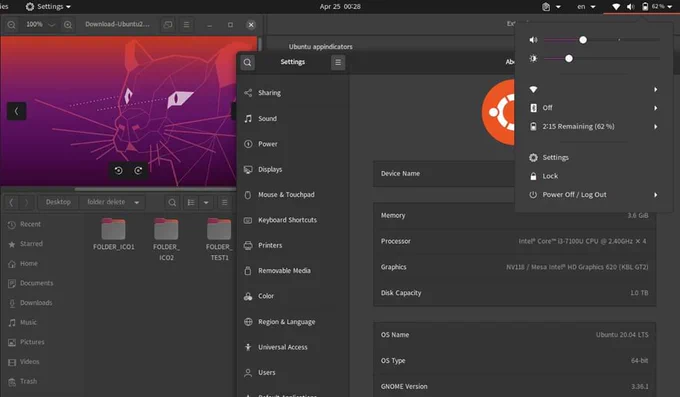
Task: Select the FOLDER_ICO2 folder
Action: [166, 240]
